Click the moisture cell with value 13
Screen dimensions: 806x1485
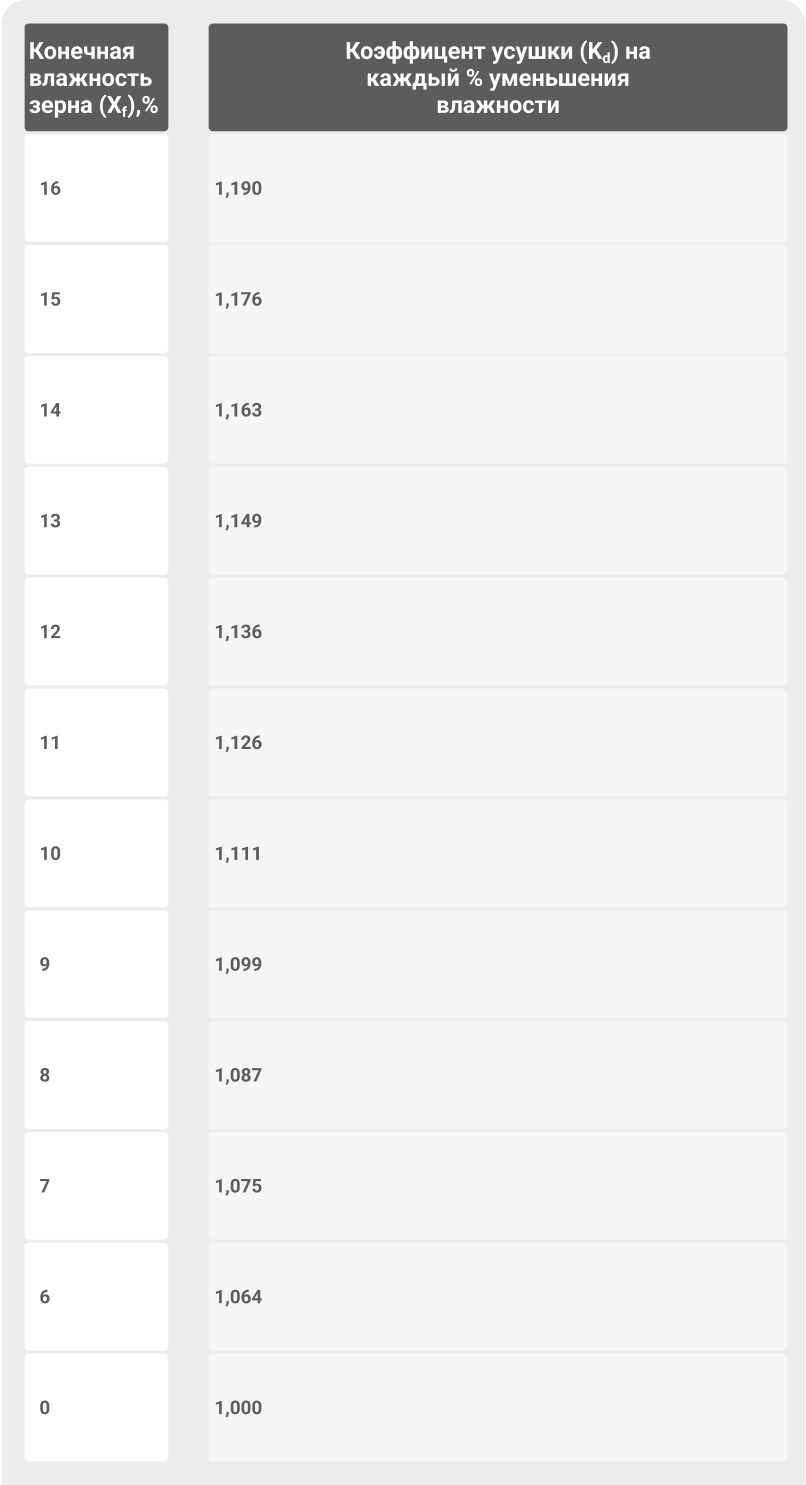[96, 521]
